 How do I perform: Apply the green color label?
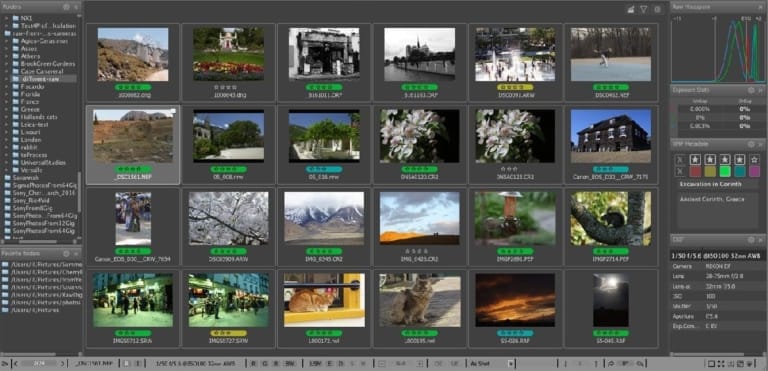[x=725, y=172]
